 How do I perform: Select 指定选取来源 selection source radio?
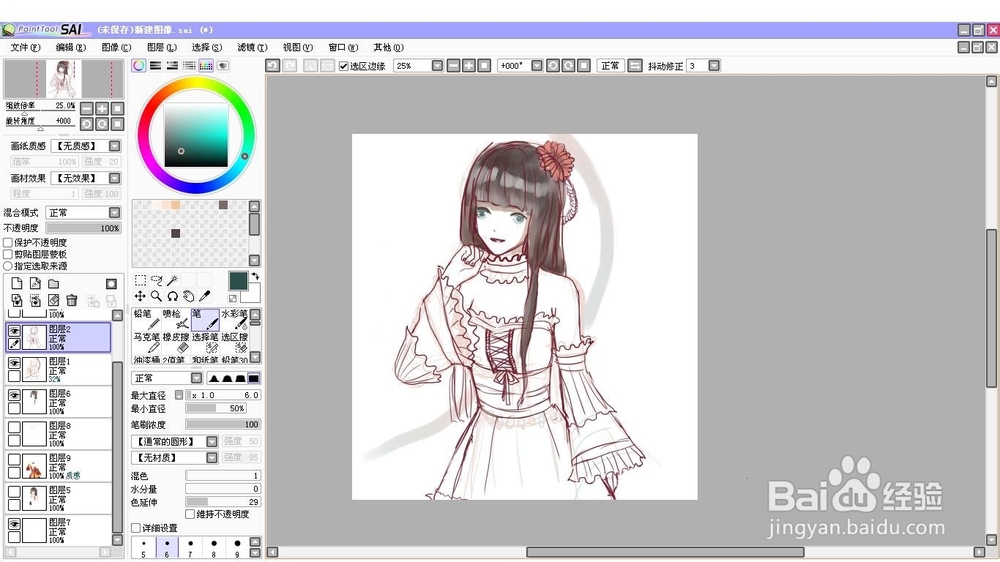(x=8, y=265)
